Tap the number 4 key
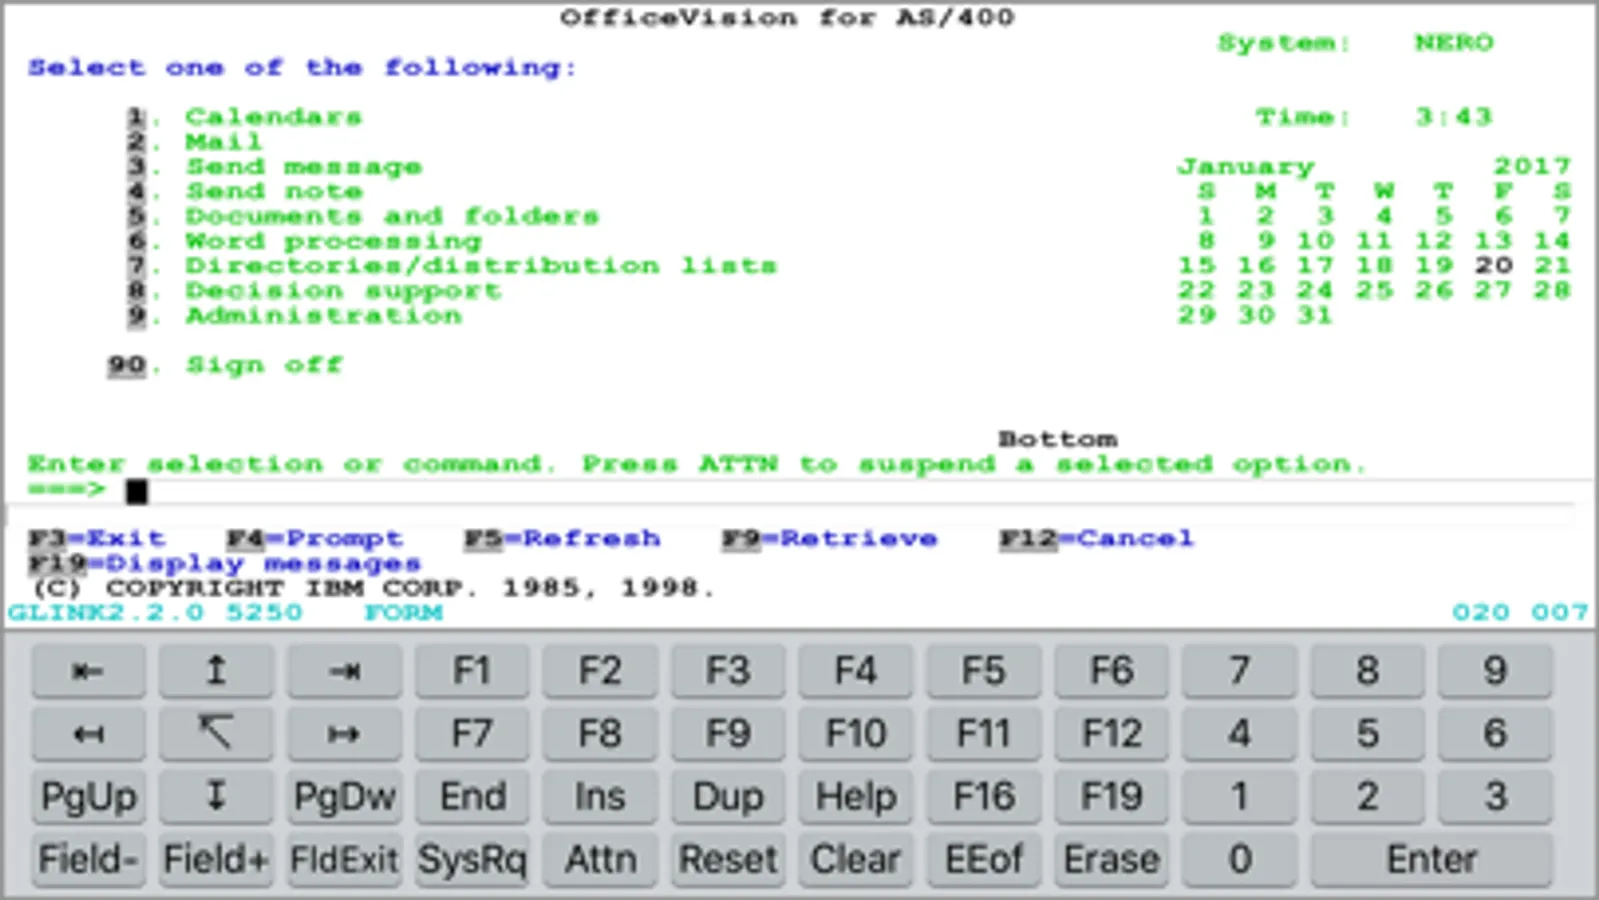Viewport: 1599px width, 900px height. pos(1240,734)
